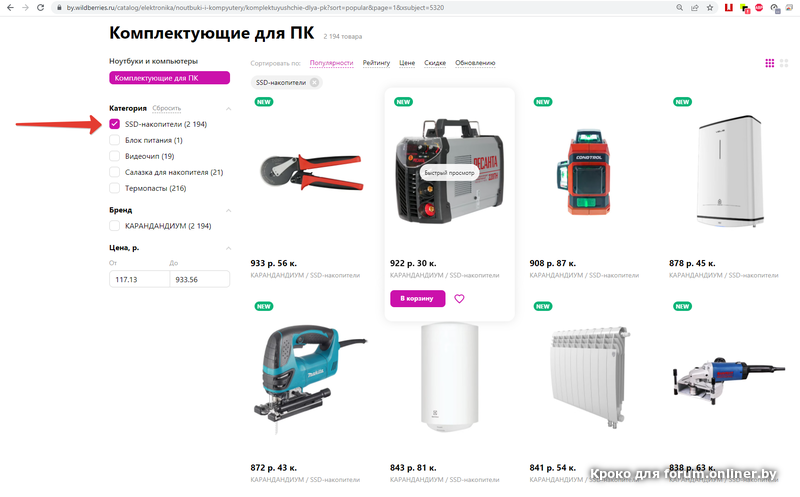Collapse the Категория filter section
This screenshot has height=497, width=800.
point(229,108)
